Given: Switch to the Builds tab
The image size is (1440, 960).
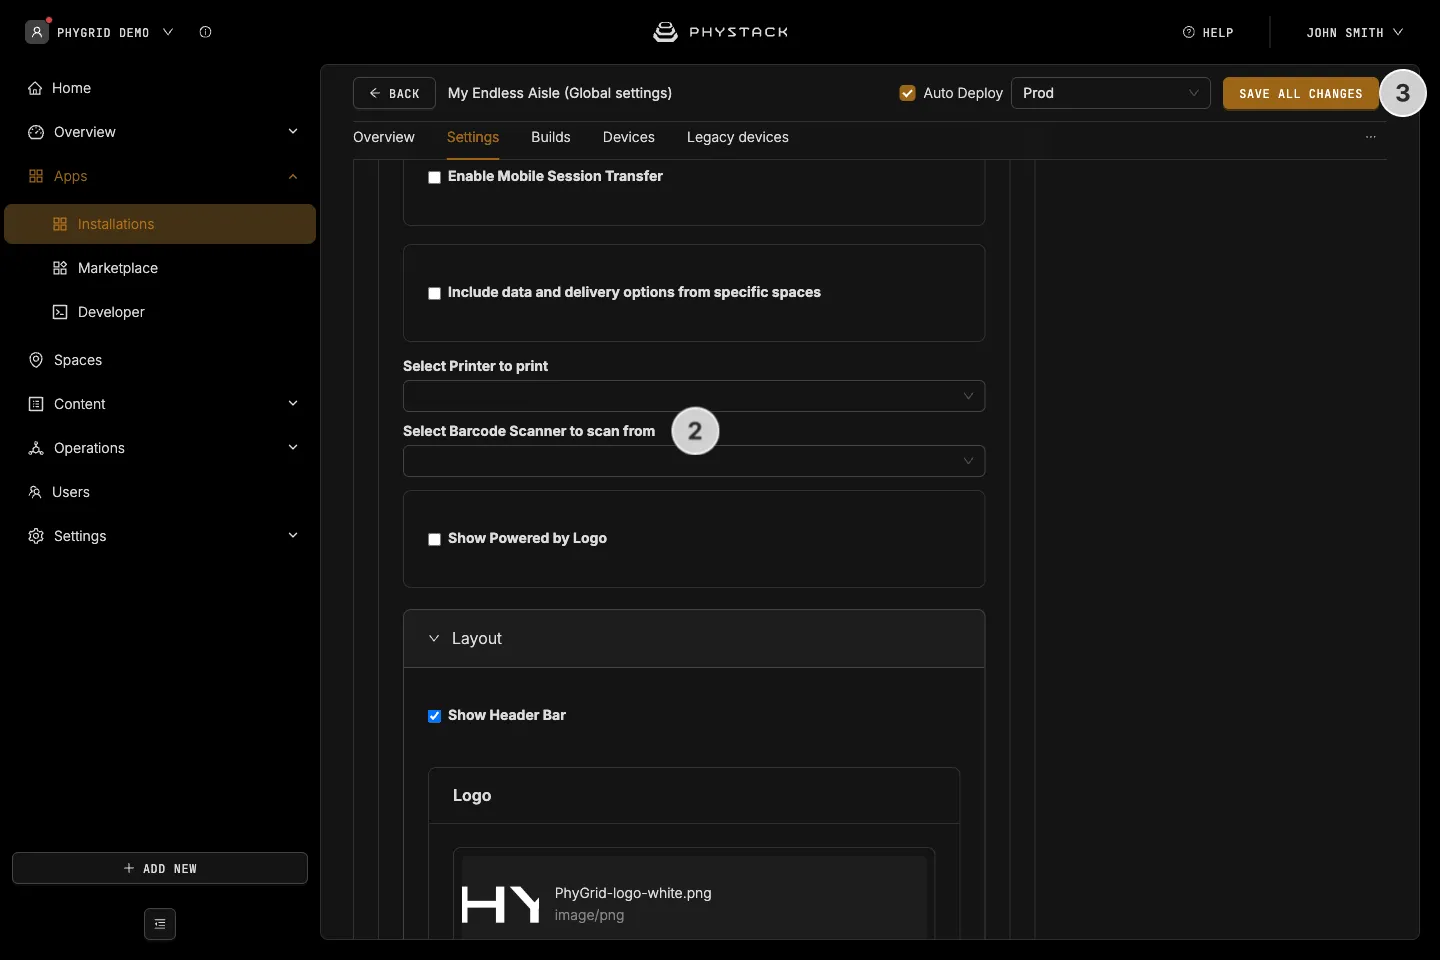Looking at the screenshot, I should coord(551,137).
